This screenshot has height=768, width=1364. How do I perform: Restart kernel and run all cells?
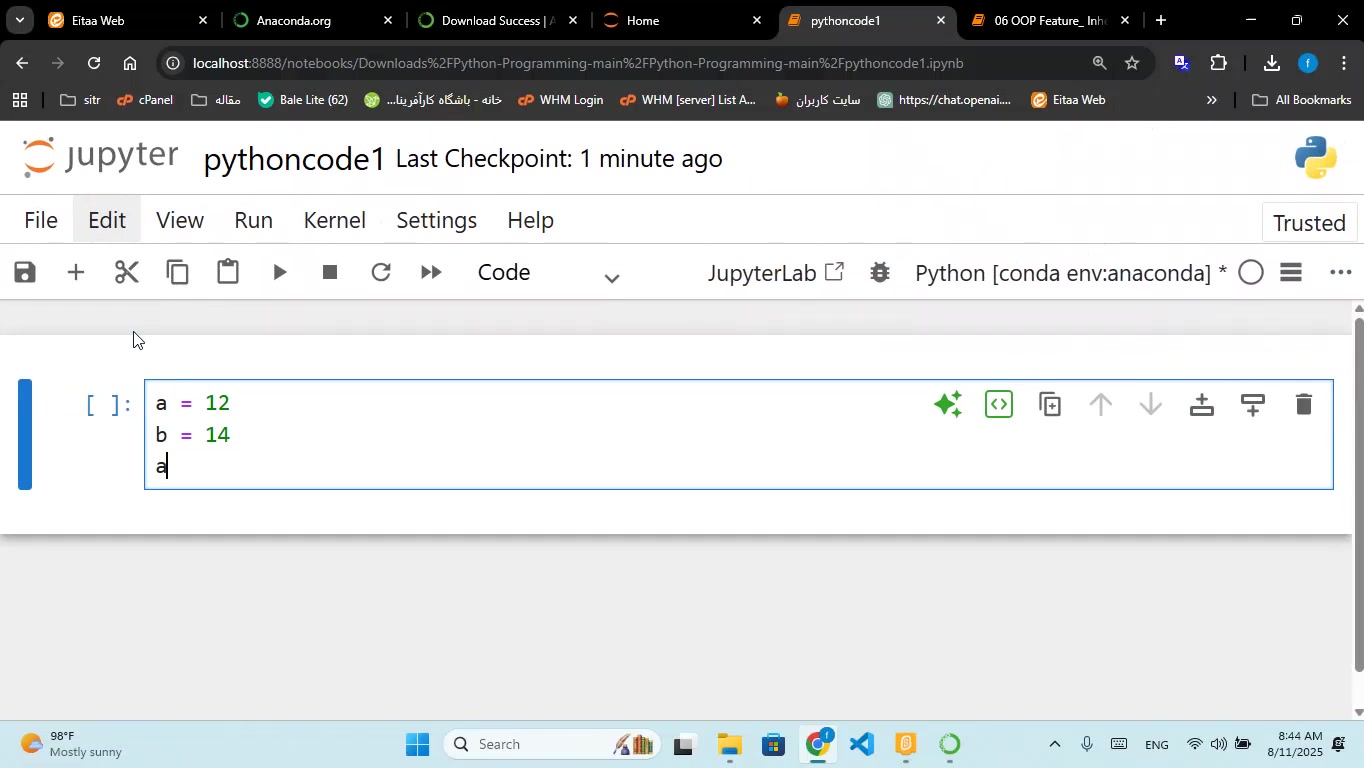click(x=431, y=272)
